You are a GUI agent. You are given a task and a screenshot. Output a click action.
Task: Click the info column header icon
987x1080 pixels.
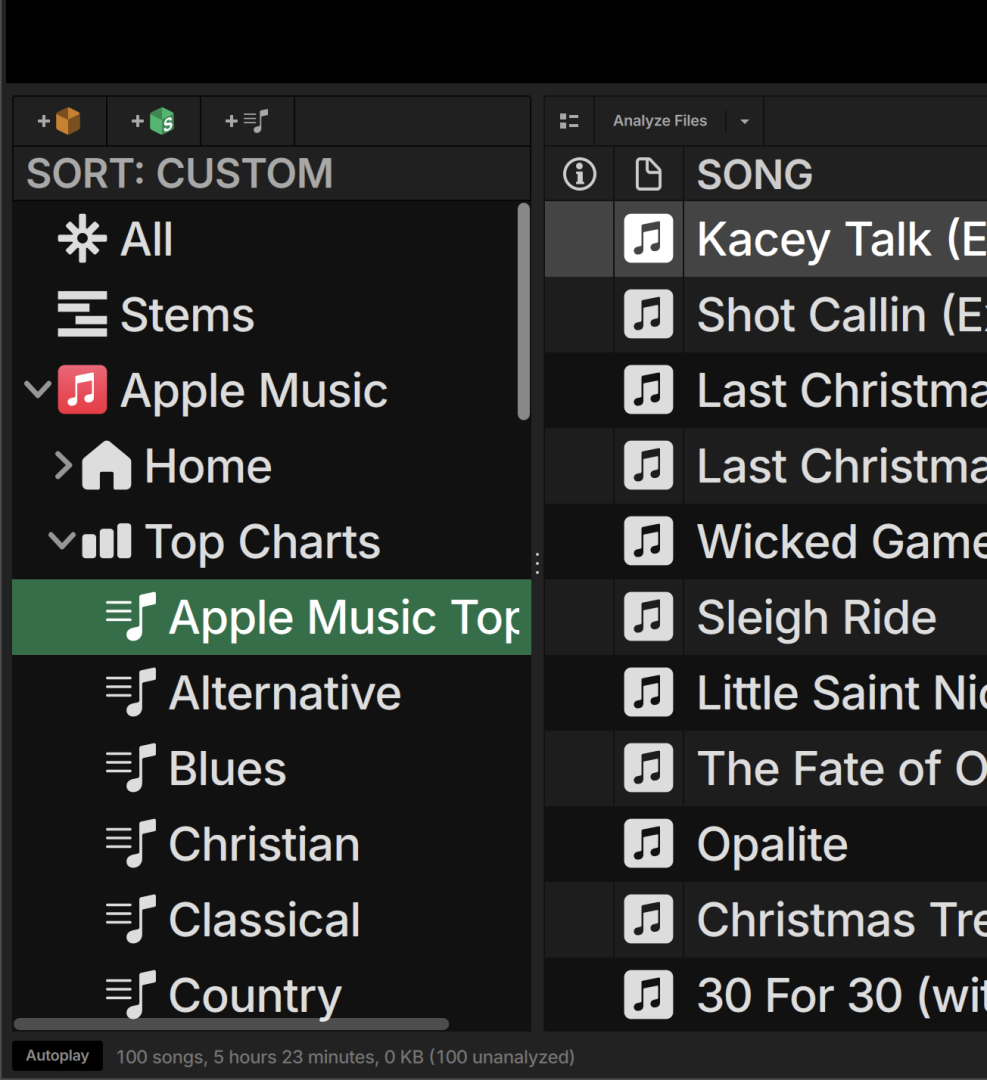[579, 174]
